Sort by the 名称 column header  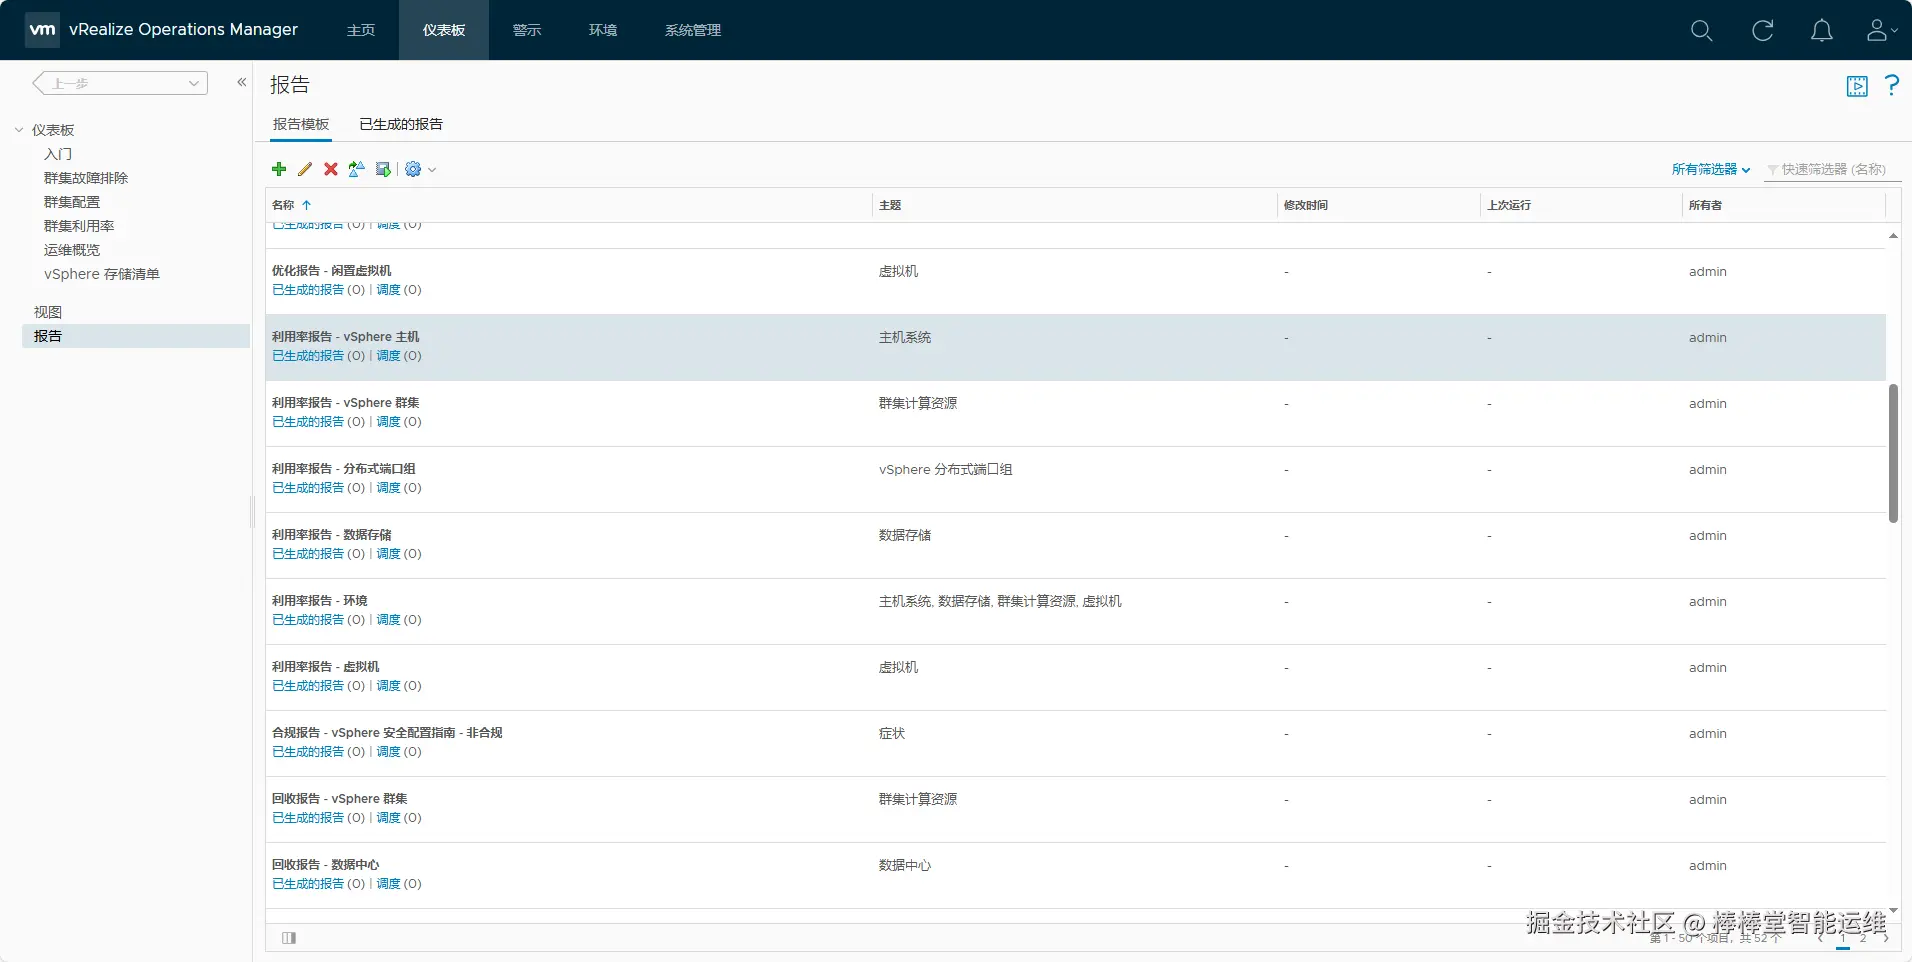(283, 205)
